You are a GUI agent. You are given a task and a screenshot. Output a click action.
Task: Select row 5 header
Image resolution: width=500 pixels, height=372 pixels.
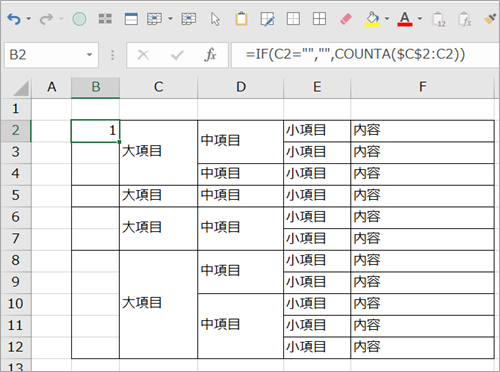15,196
